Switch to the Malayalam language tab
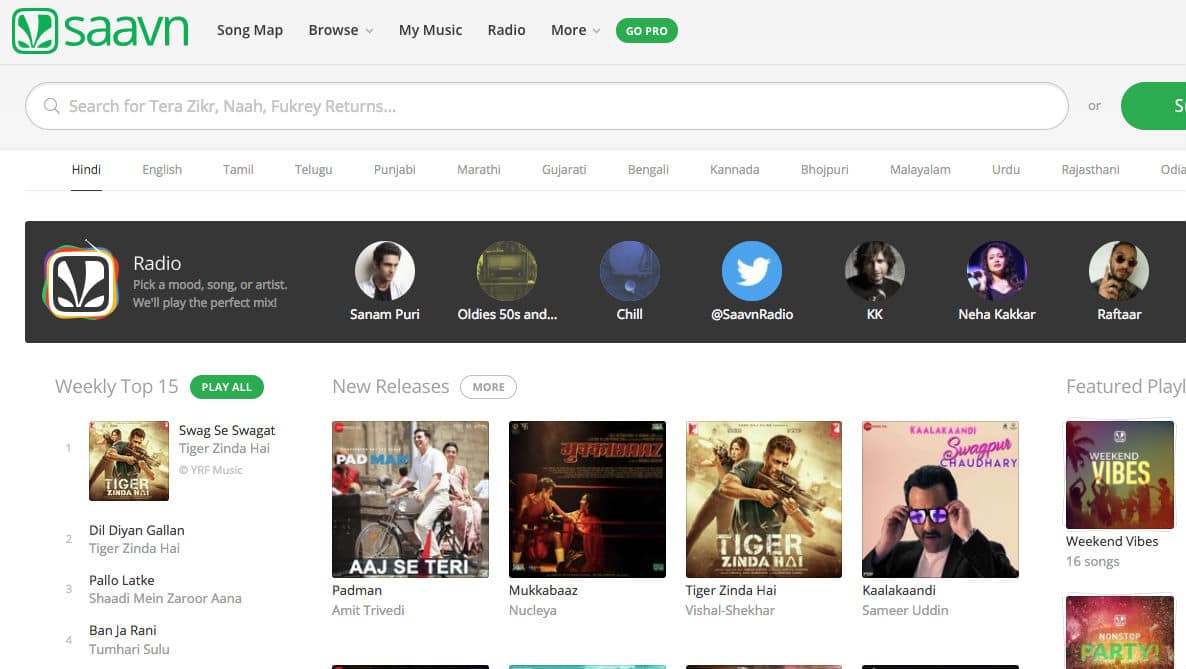1186x669 pixels. (920, 170)
